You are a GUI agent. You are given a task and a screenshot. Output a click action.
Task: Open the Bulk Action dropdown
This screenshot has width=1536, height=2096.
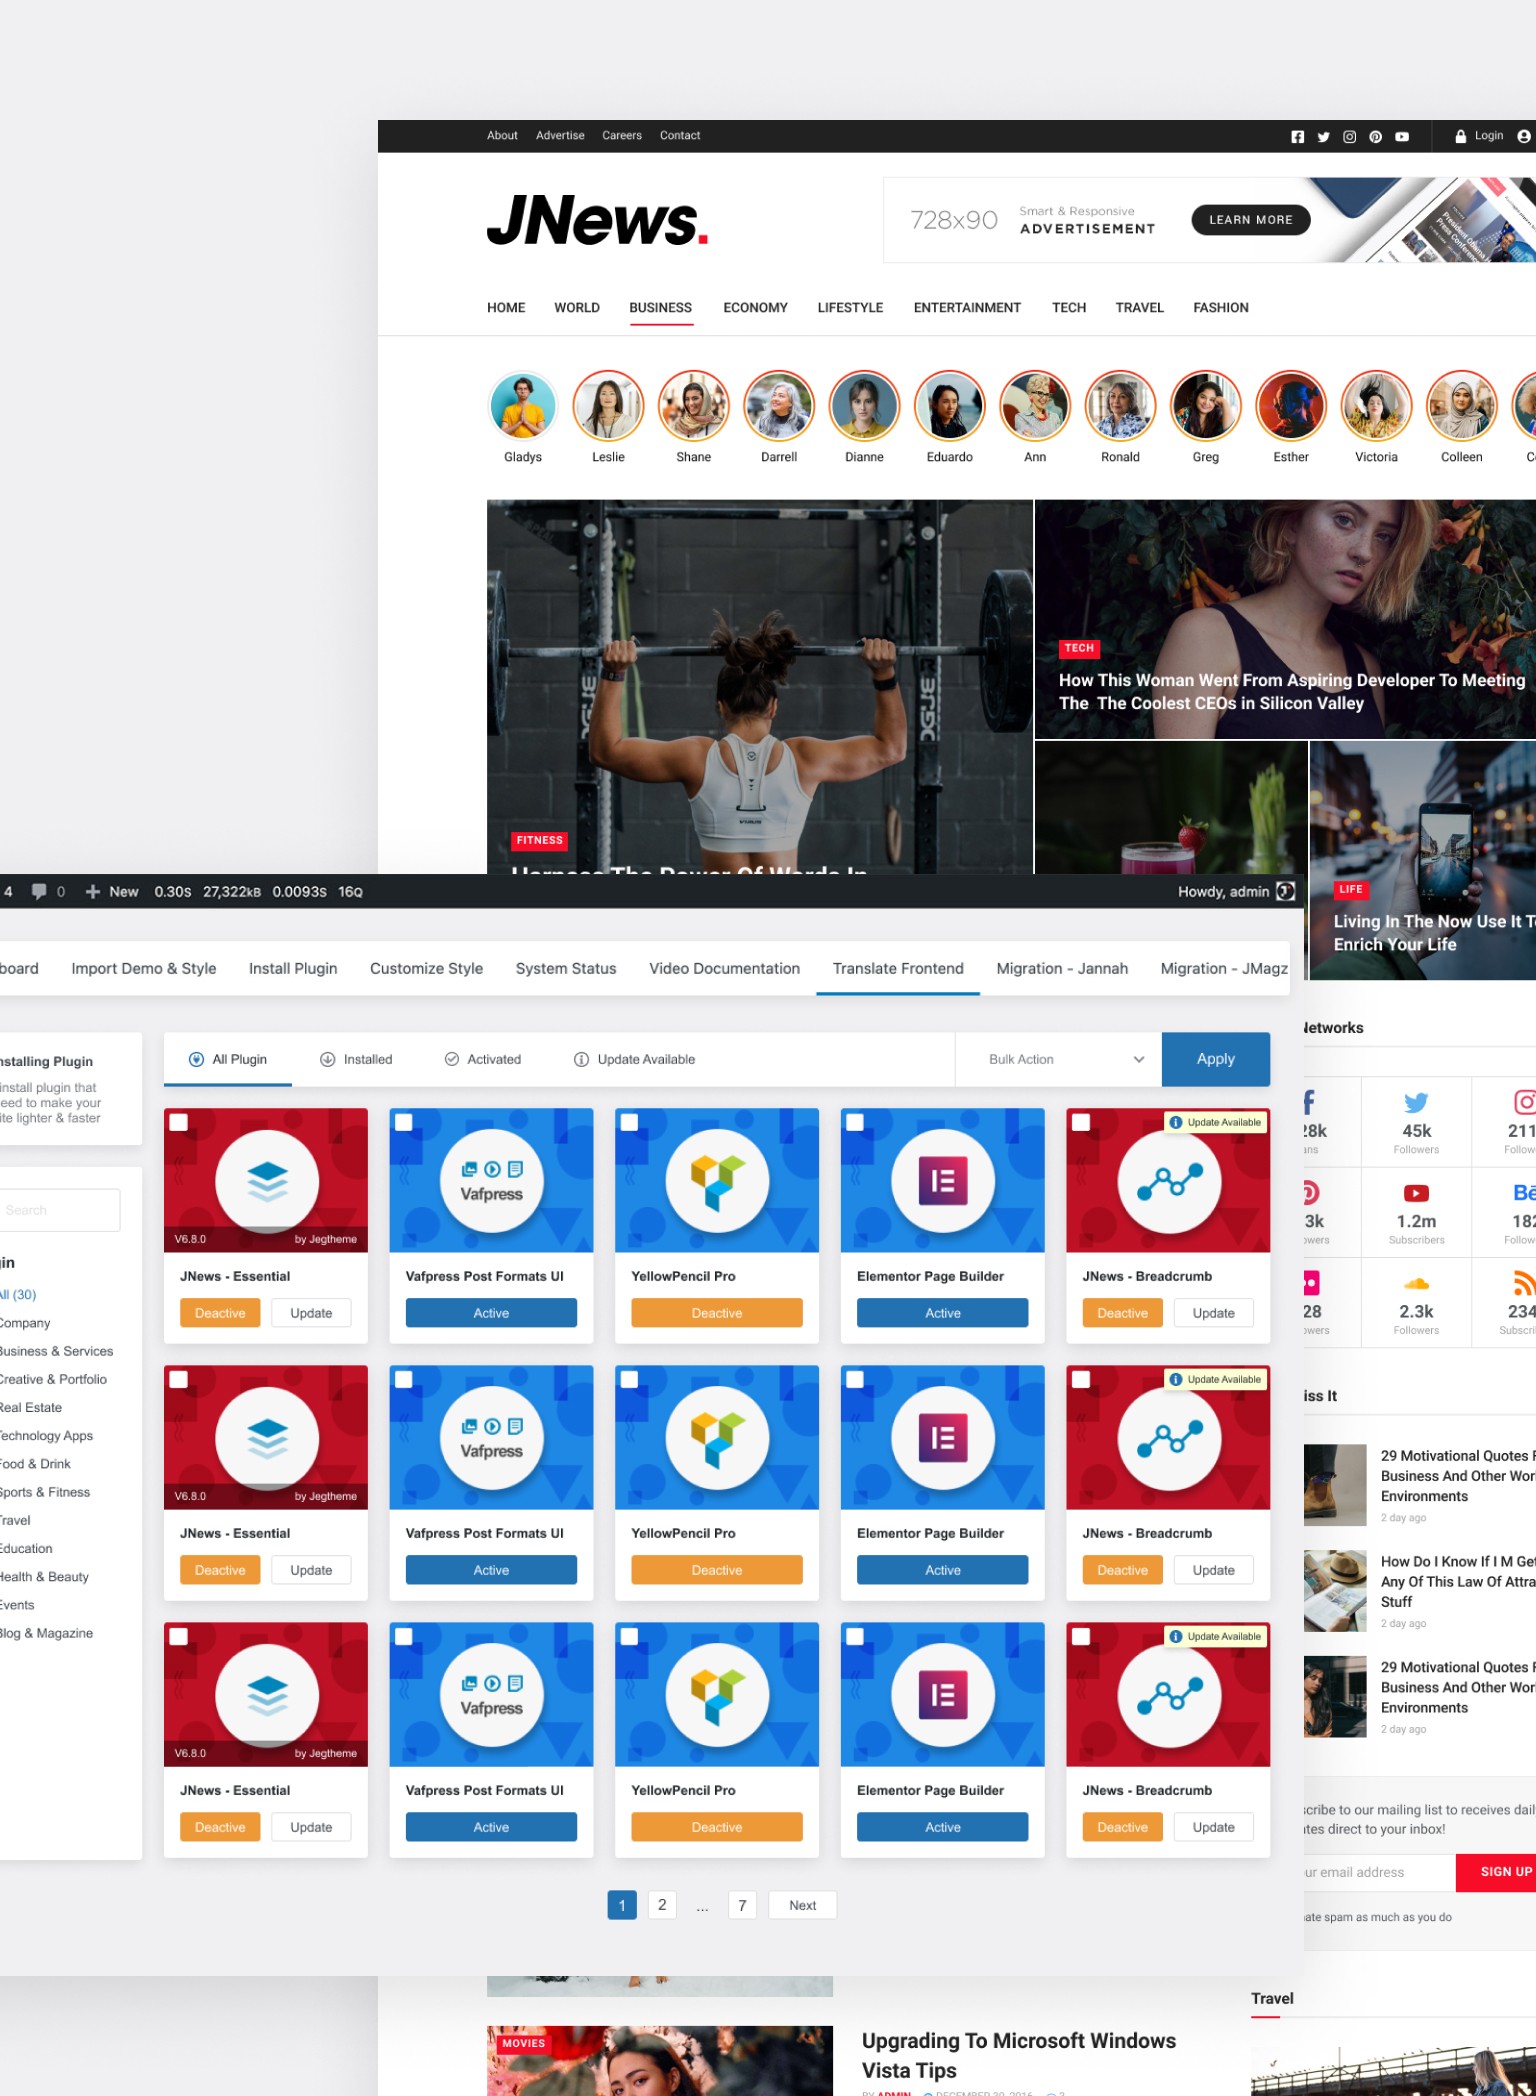(1059, 1059)
